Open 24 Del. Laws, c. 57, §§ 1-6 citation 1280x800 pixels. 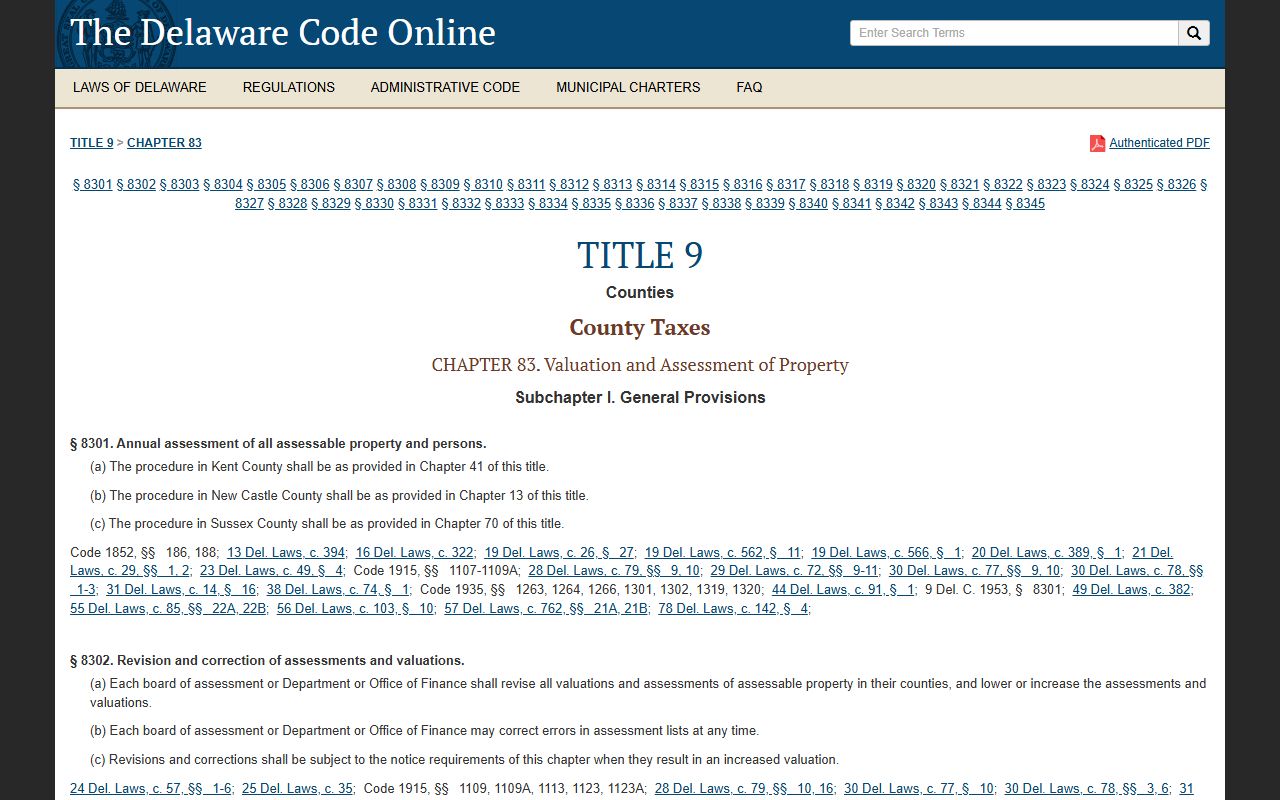tap(151, 789)
